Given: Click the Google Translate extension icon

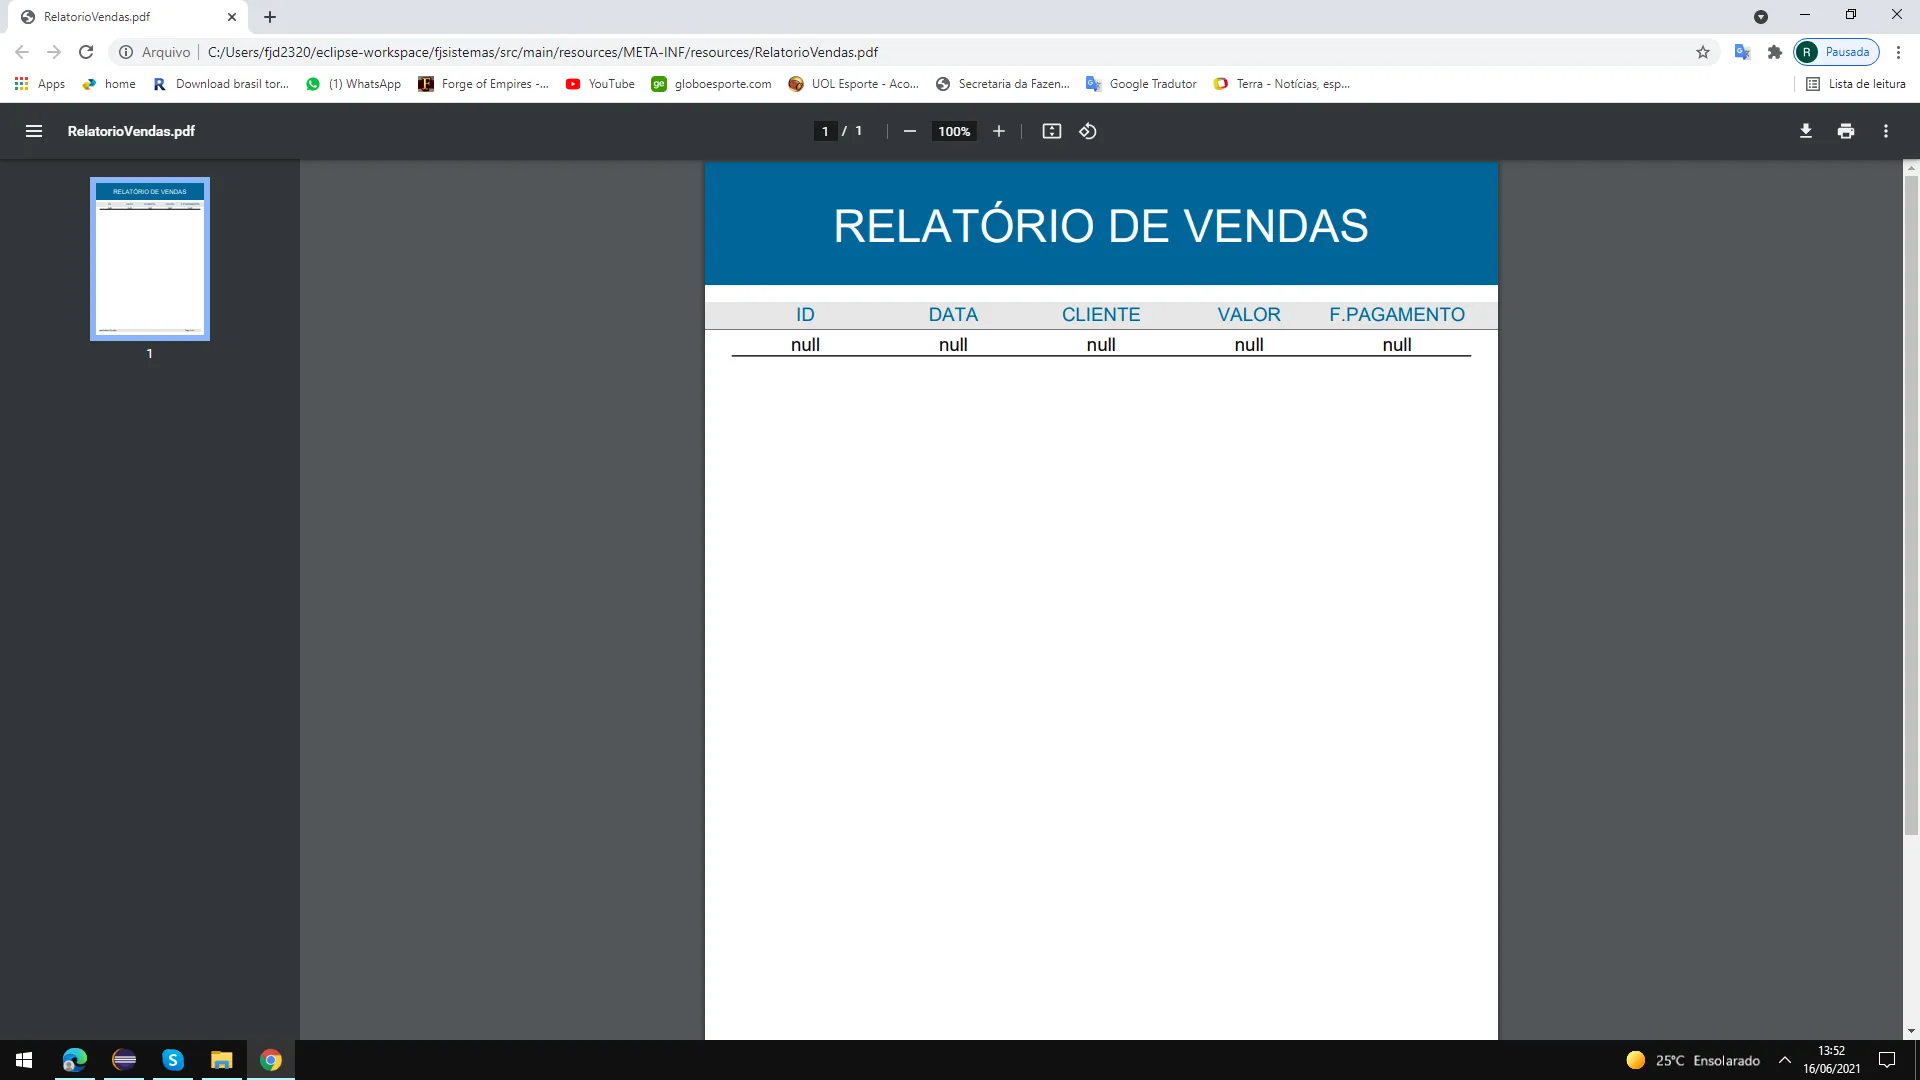Looking at the screenshot, I should 1741,52.
